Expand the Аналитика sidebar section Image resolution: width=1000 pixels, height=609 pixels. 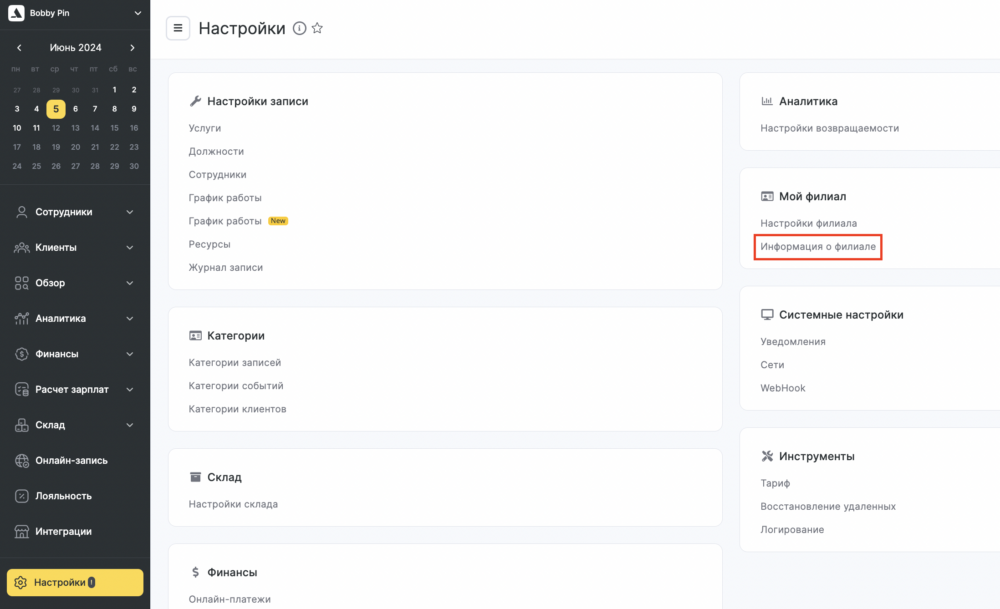130,318
